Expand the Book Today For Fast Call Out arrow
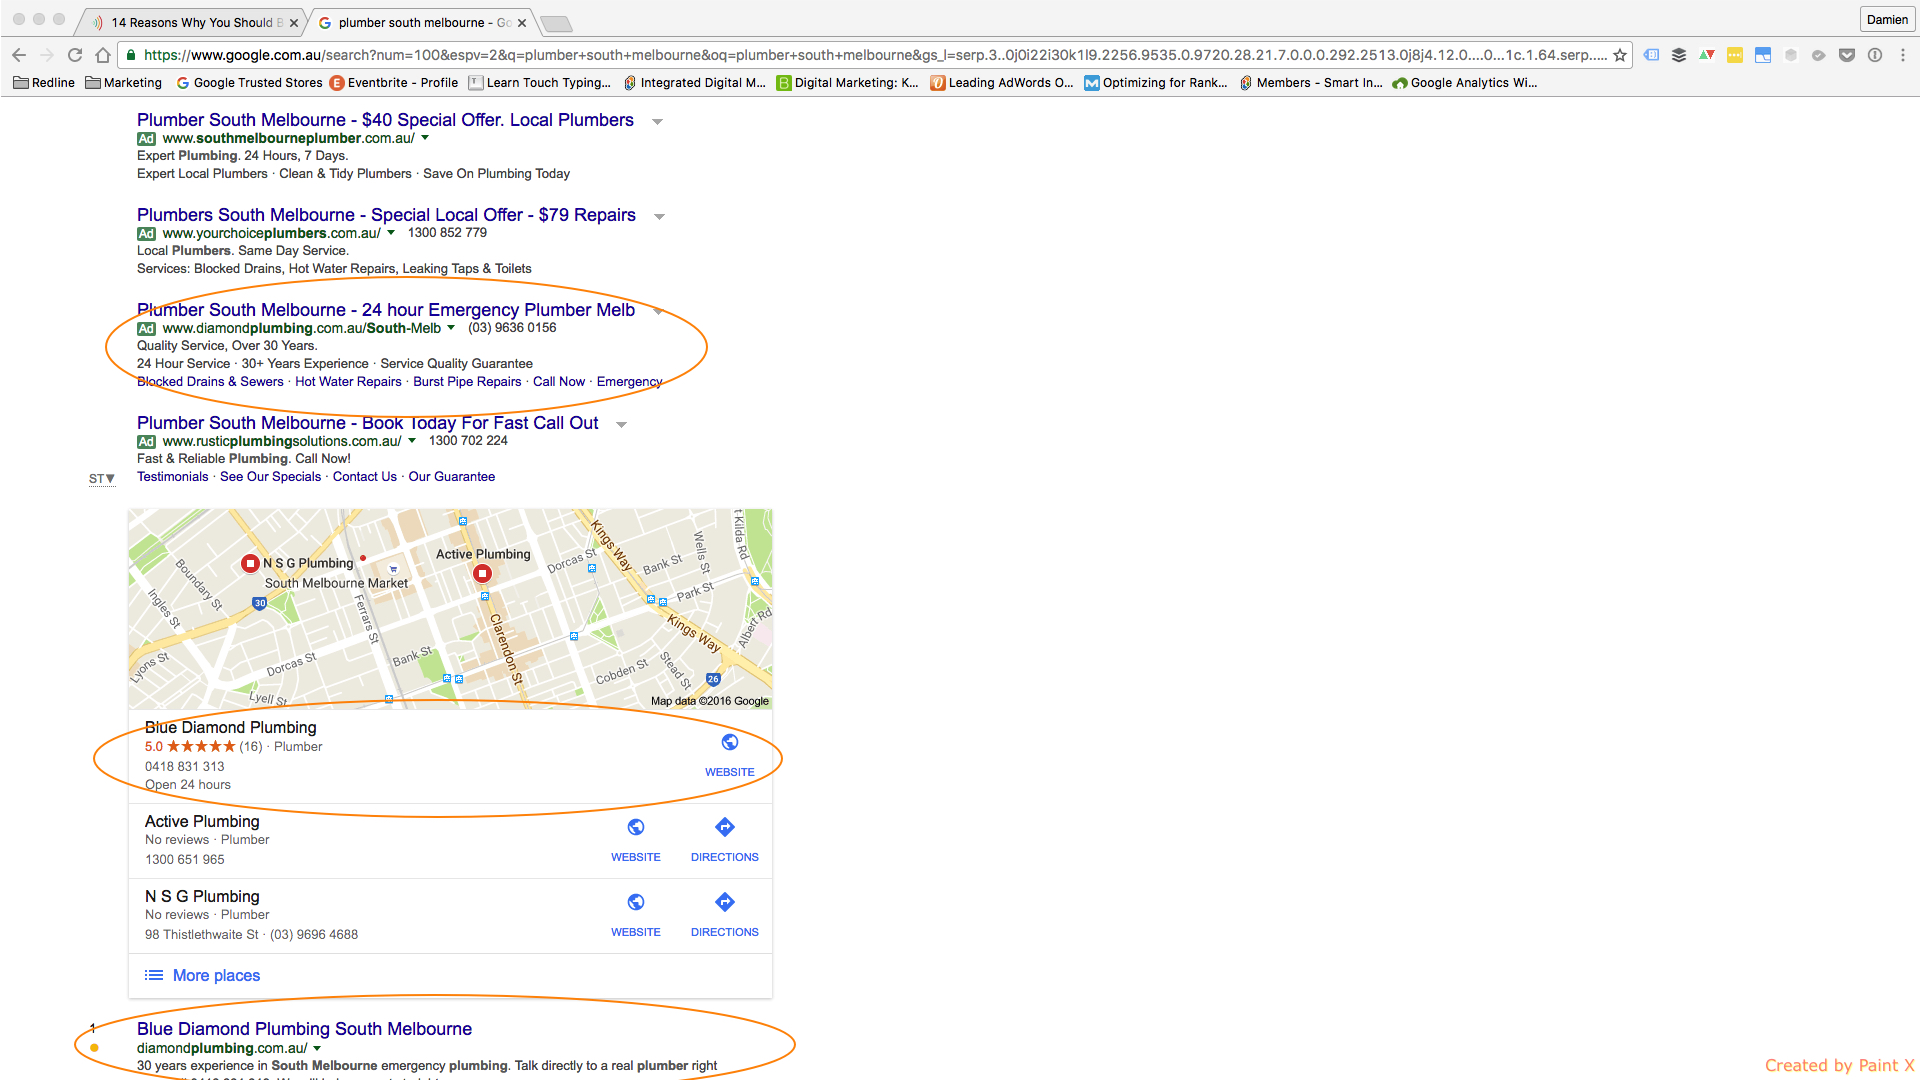The image size is (1920, 1080). 621,424
